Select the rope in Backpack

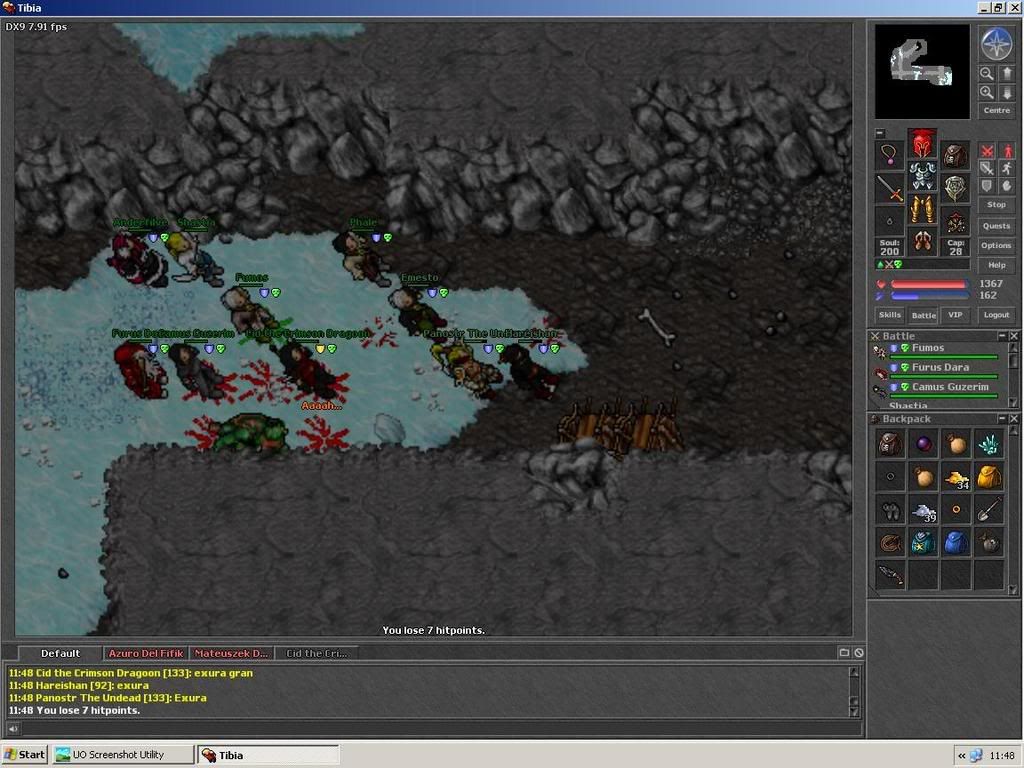pyautogui.click(x=890, y=543)
